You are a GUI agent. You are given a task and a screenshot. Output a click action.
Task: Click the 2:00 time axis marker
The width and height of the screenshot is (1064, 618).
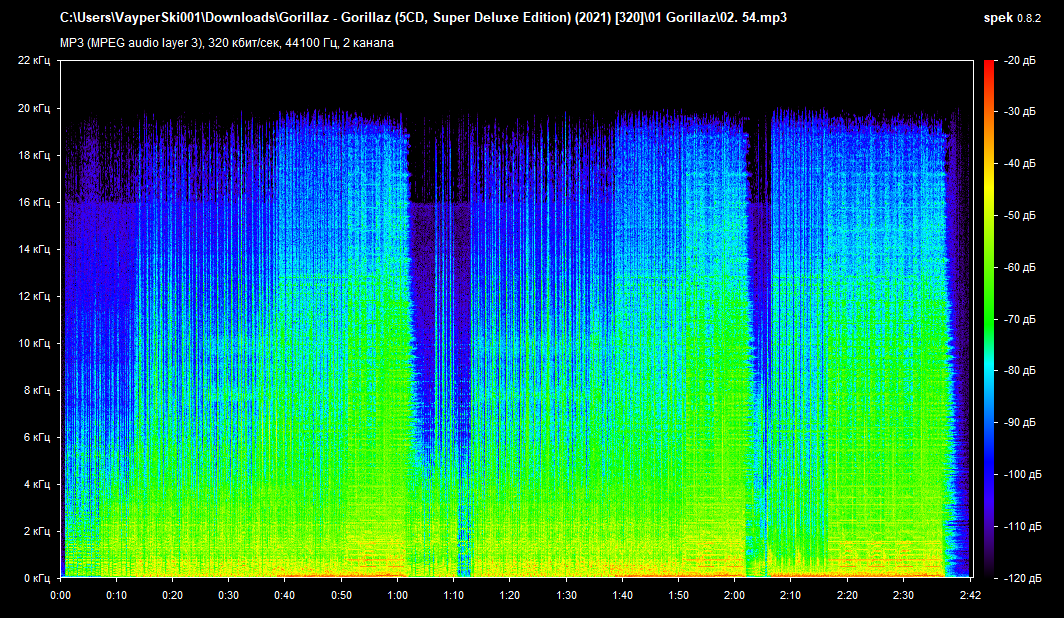coord(735,594)
